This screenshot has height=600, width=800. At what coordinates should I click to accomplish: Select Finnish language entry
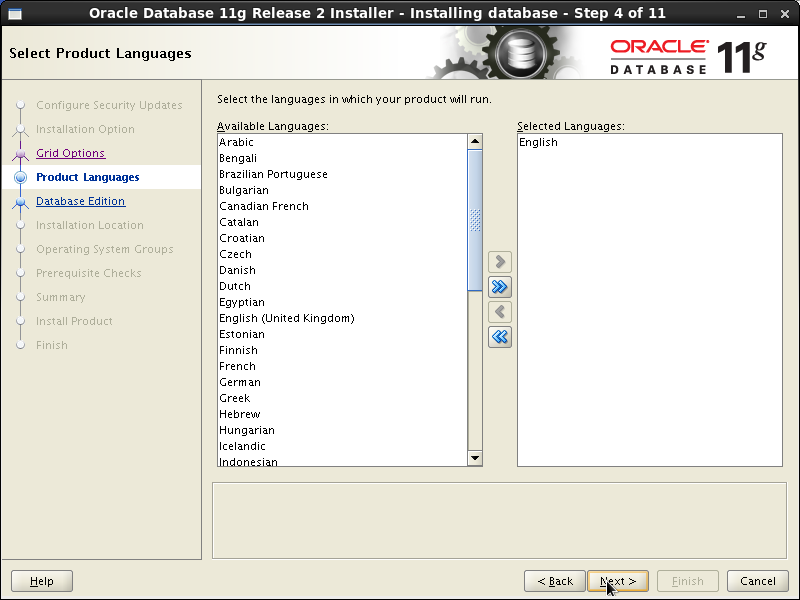[342, 350]
